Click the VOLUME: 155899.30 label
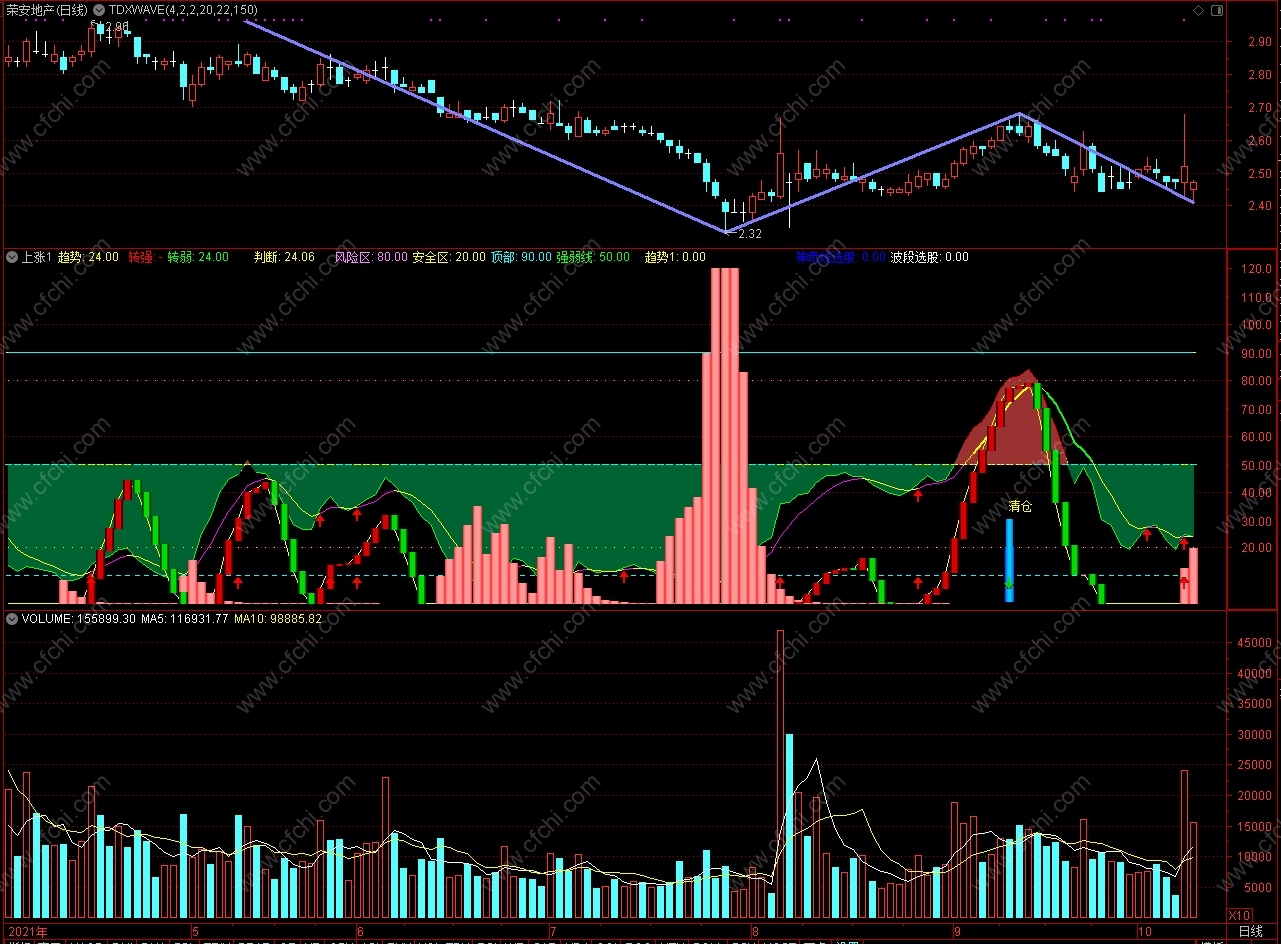The width and height of the screenshot is (1281, 944). pos(79,619)
